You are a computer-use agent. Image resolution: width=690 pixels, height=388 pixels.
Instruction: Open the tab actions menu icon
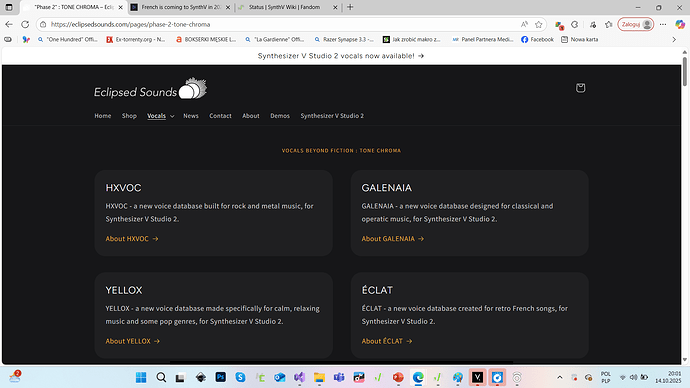[9, 7]
